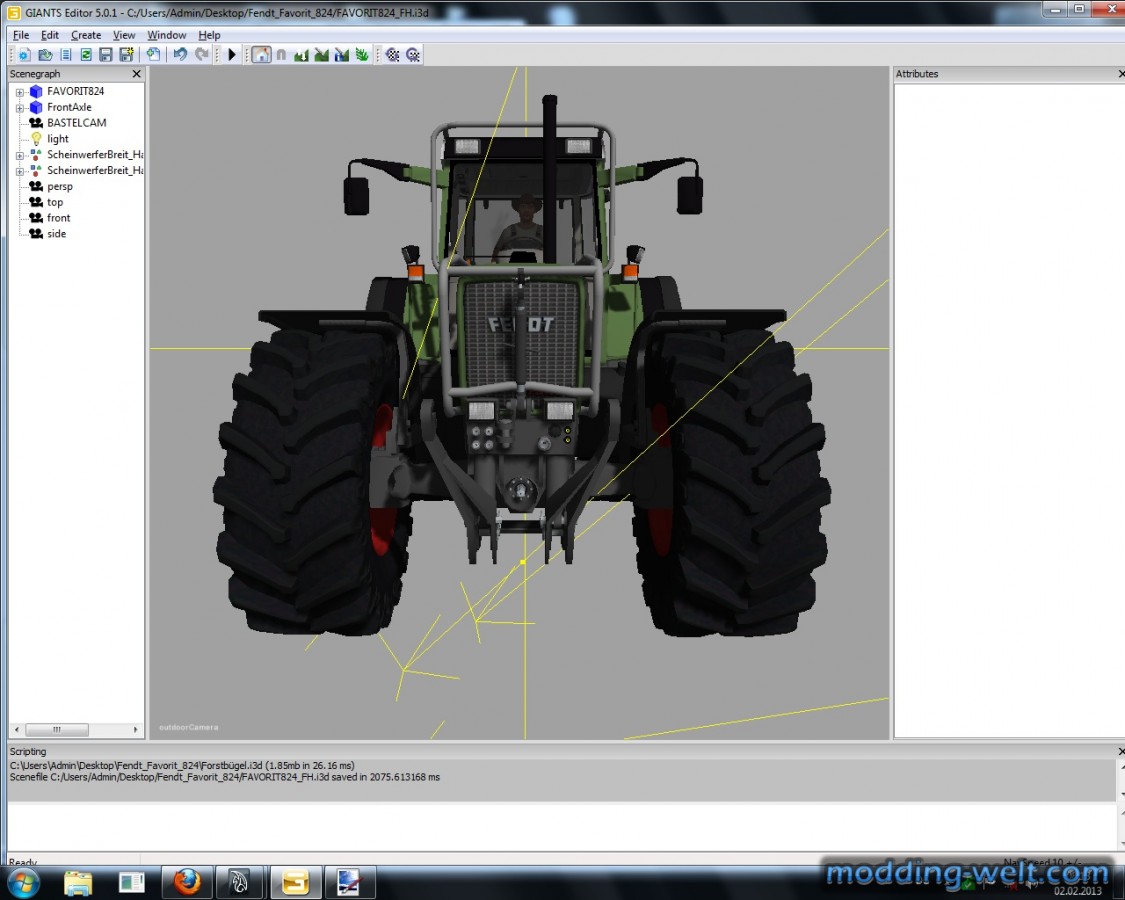The width and height of the screenshot is (1125, 900).
Task: Select terrain sculpt tool with down arrow
Action: click(x=301, y=55)
